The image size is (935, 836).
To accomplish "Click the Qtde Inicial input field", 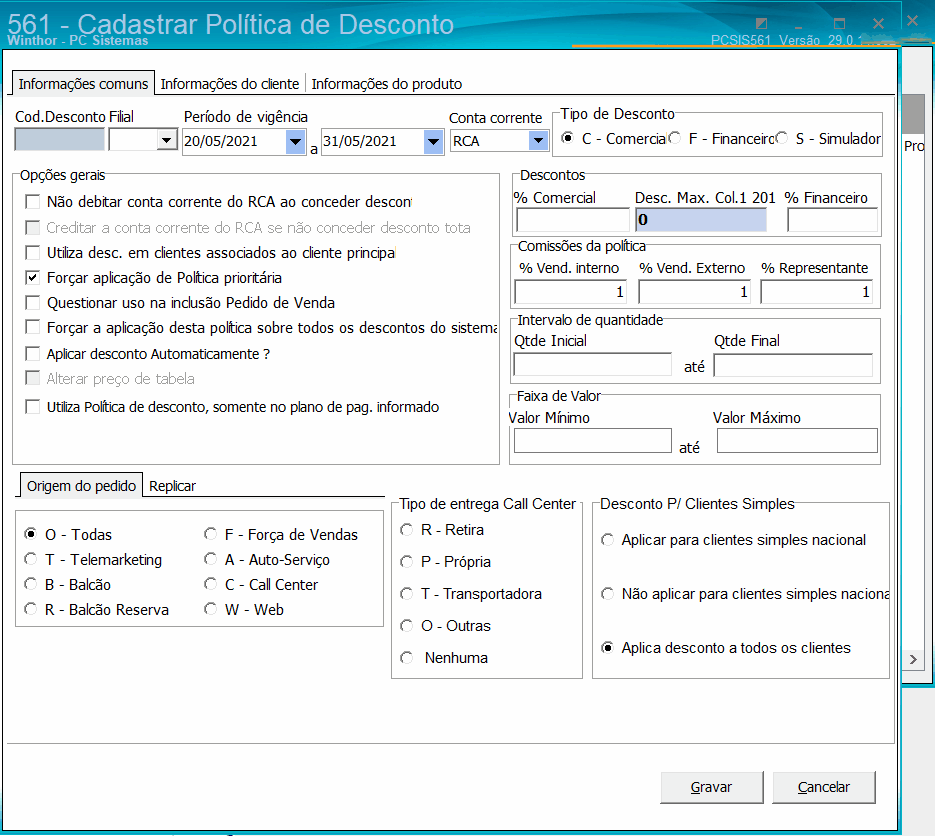I will [593, 365].
